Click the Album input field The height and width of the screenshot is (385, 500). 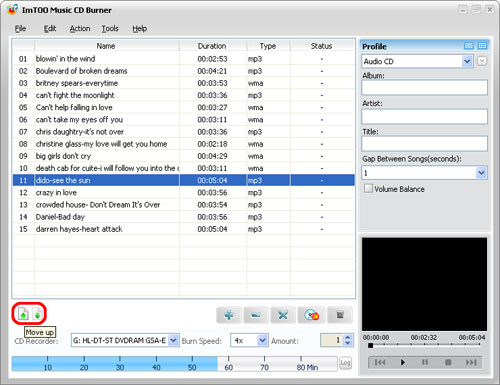tap(424, 87)
